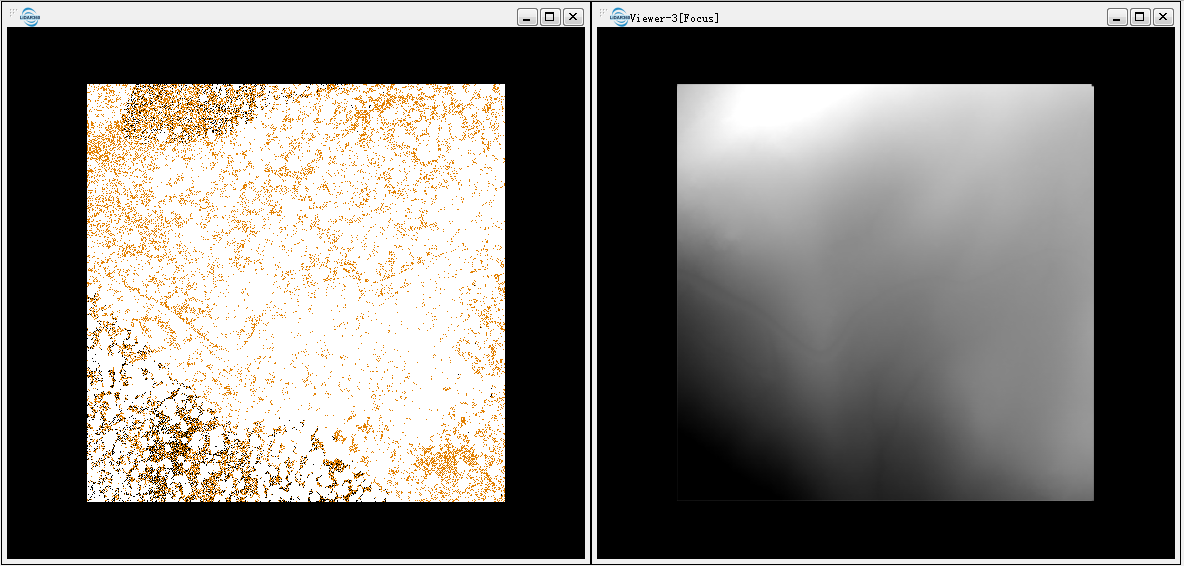Maximize the Viewer-3 window
This screenshot has width=1184, height=566.
pos(1140,17)
